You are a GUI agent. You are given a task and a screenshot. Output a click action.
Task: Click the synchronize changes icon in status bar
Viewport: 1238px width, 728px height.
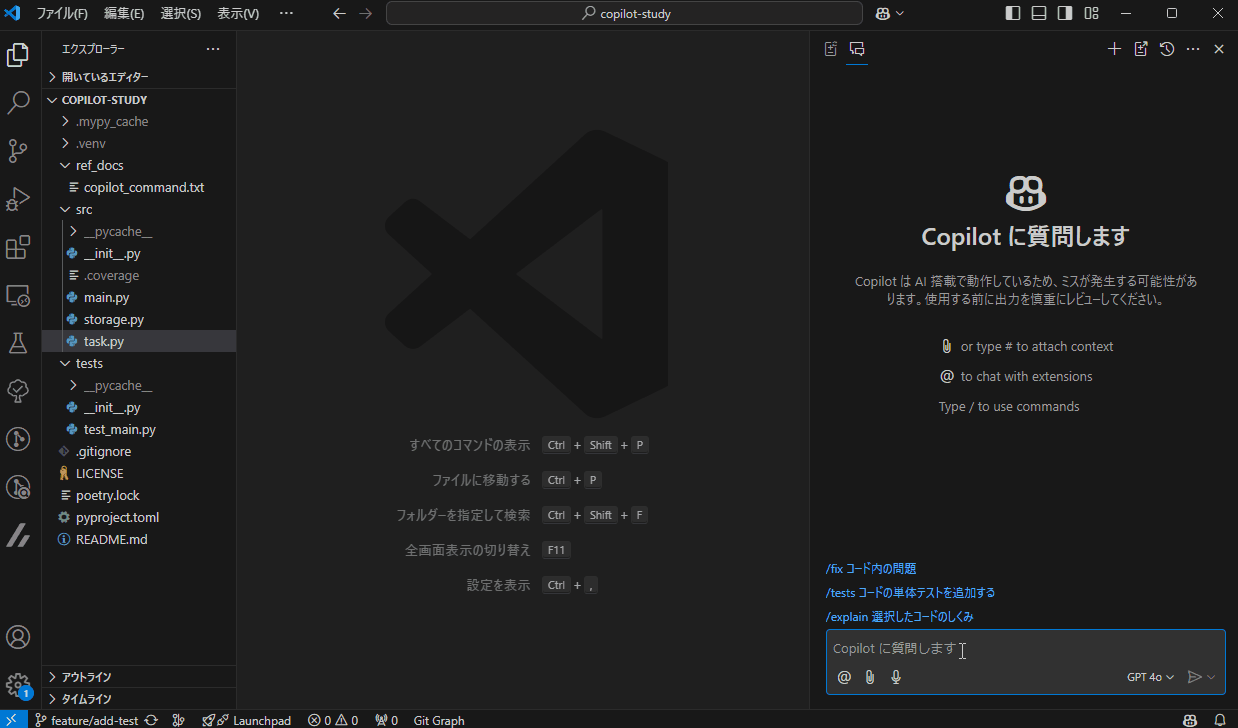coord(151,720)
